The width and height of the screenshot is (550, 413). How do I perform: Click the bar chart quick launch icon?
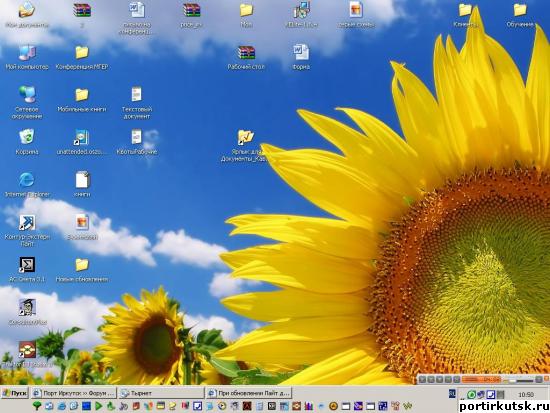pyautogui.click(x=309, y=406)
